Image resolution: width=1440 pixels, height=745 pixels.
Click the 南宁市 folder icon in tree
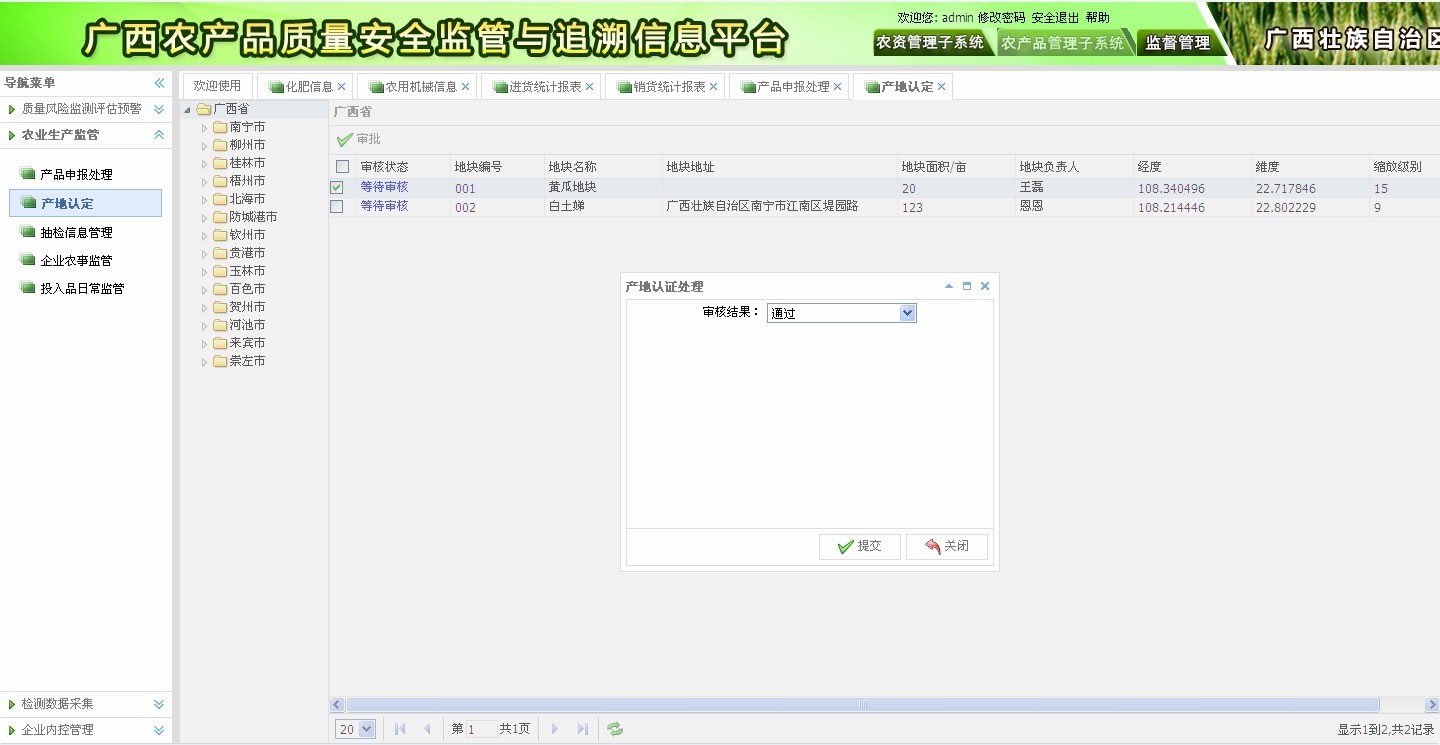[220, 127]
